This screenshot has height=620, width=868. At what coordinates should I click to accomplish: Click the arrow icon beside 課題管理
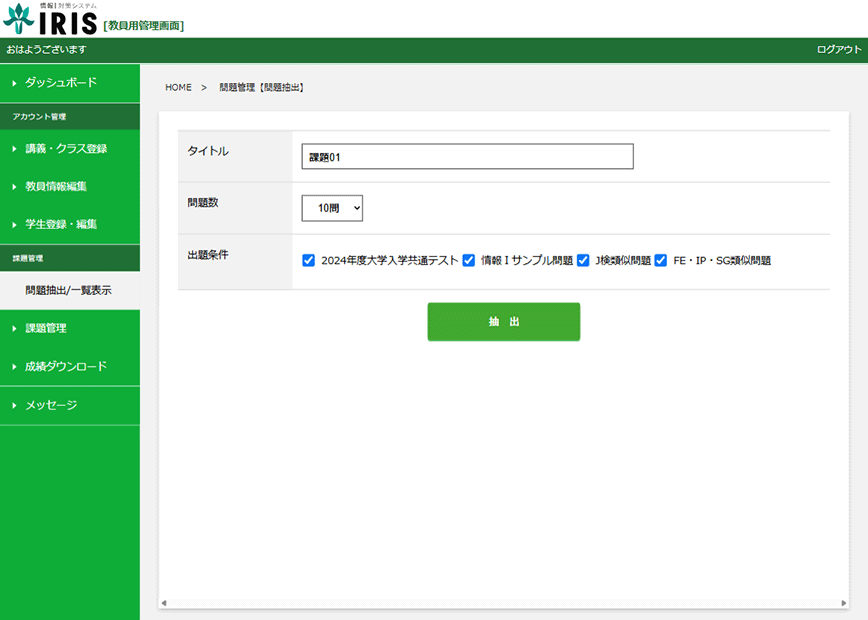[x=14, y=329]
